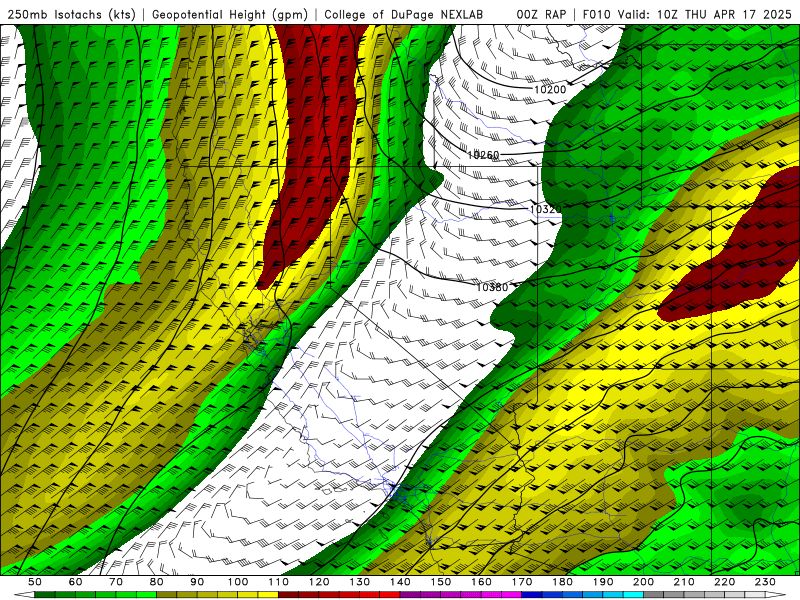The height and width of the screenshot is (600, 800).
Task: Click the 90 value on the color scale
Action: pyautogui.click(x=197, y=582)
